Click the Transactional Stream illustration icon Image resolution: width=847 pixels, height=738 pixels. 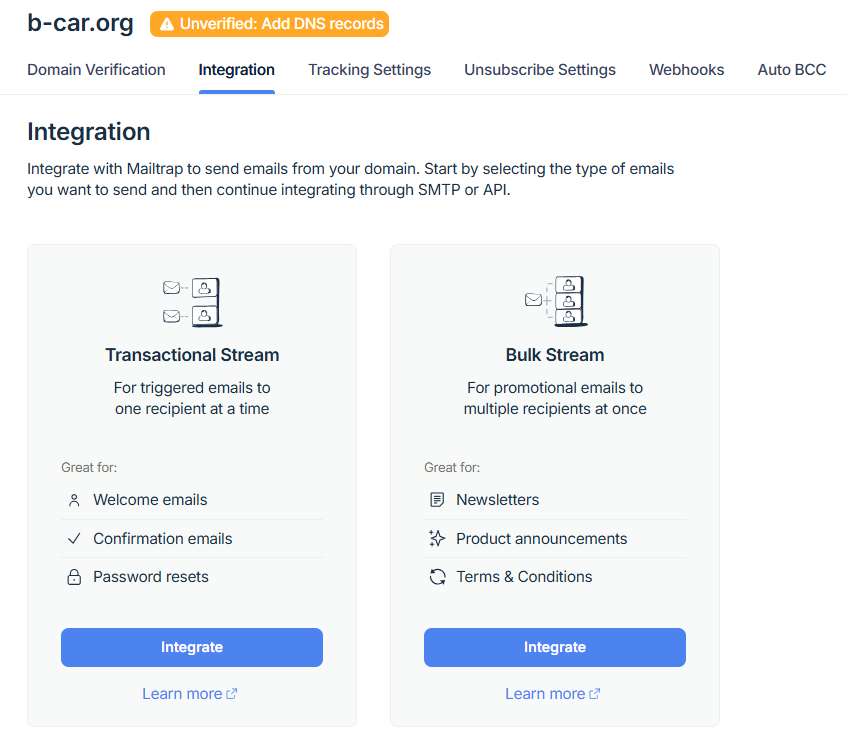click(x=192, y=302)
